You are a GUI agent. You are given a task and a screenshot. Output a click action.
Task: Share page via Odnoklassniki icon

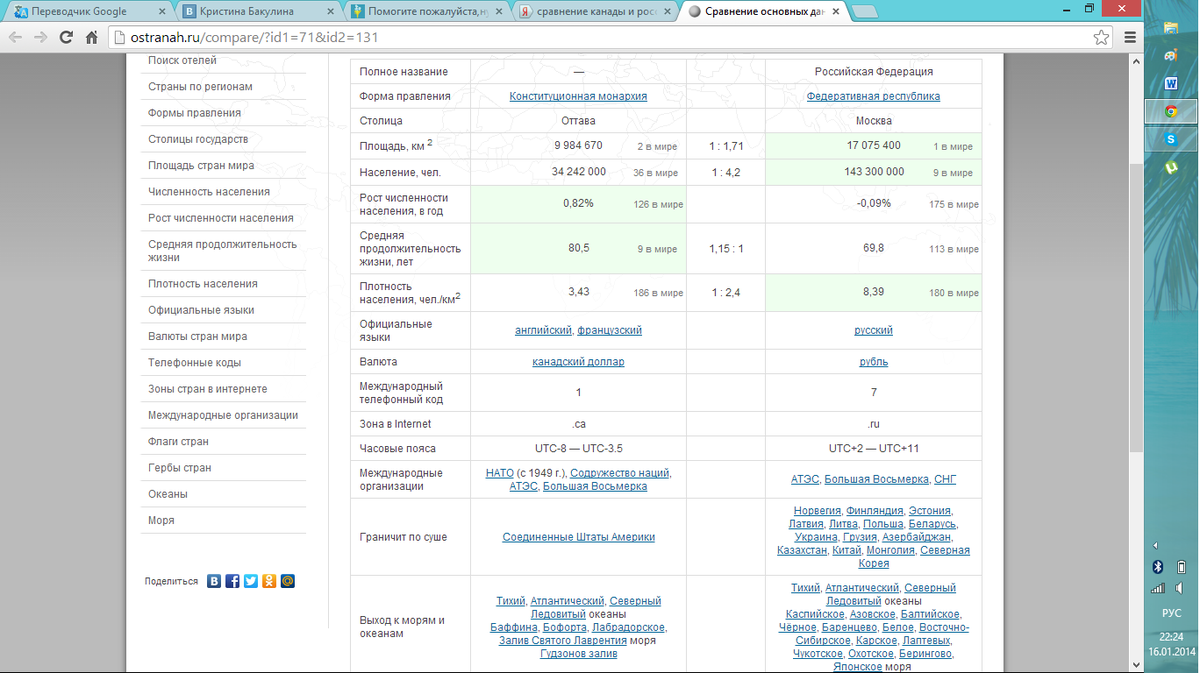click(269, 581)
